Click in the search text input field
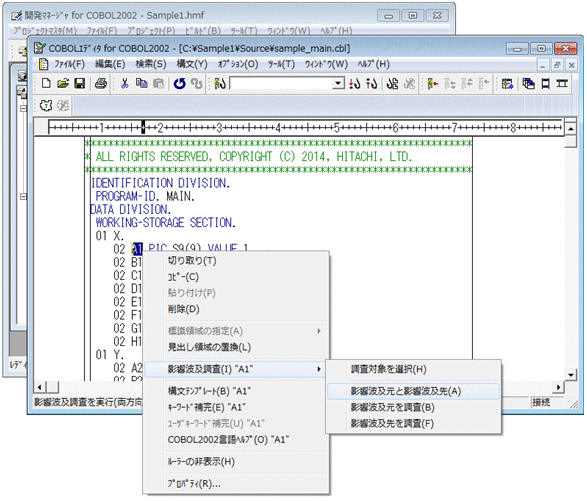Viewport: 587px width, 501px height. 281,83
